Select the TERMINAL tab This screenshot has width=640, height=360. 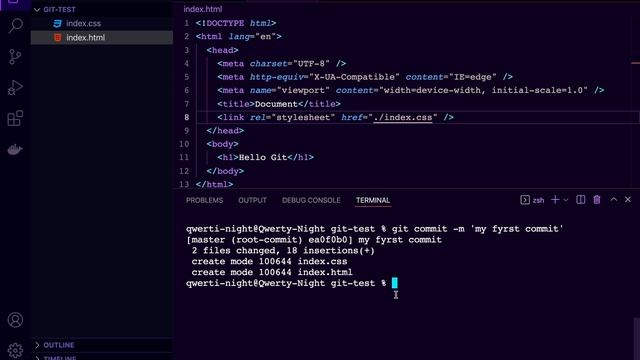pyautogui.click(x=373, y=200)
